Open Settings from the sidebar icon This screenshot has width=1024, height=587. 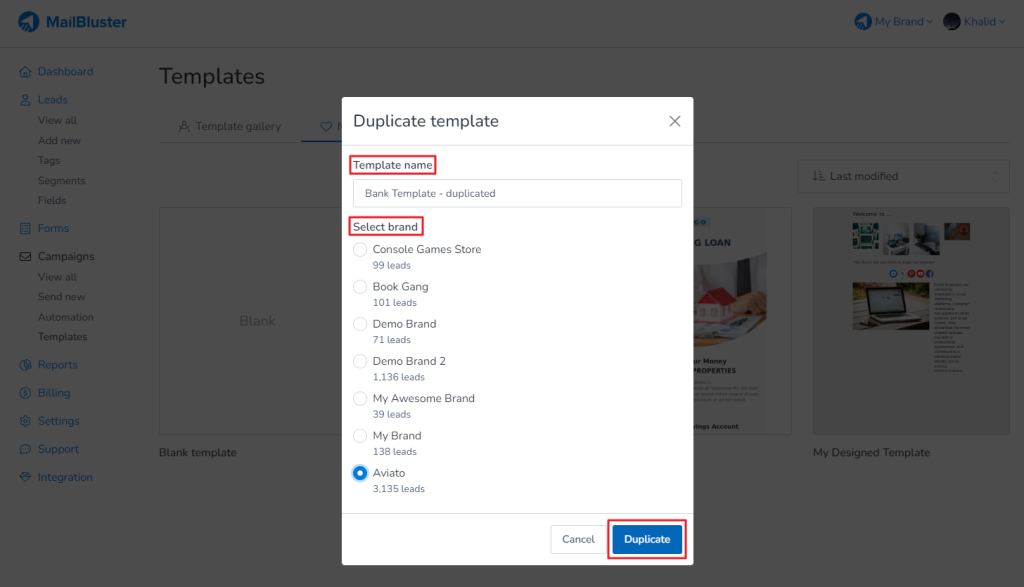(24, 420)
